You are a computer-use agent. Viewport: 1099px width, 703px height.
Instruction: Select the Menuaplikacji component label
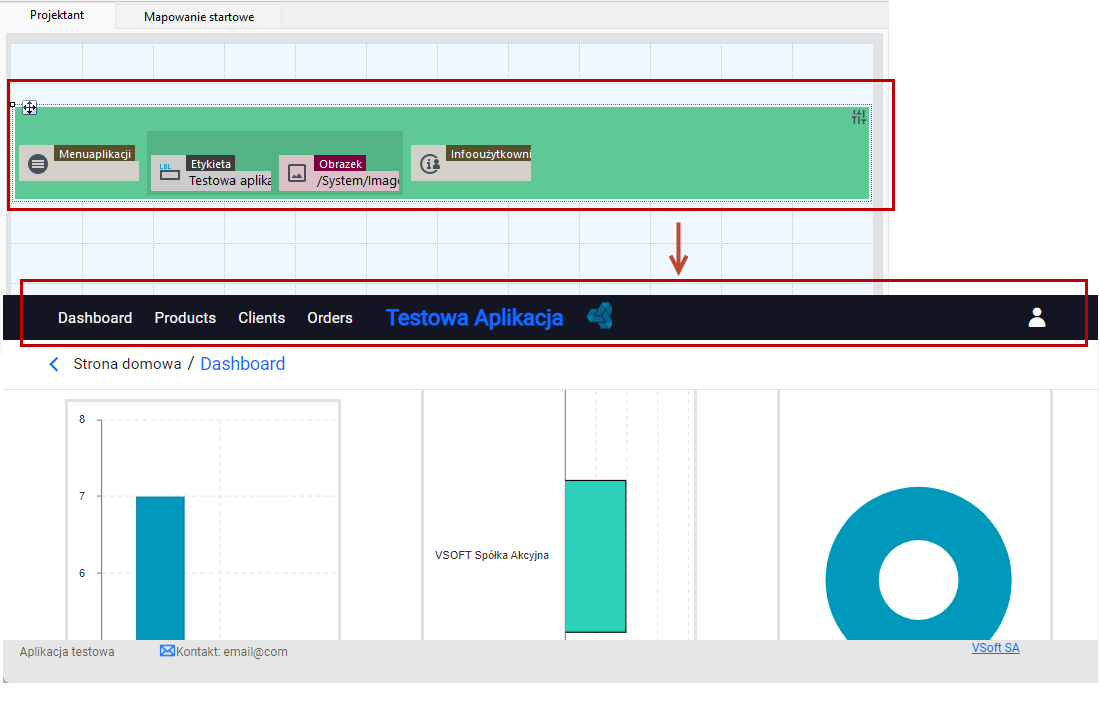pos(95,153)
